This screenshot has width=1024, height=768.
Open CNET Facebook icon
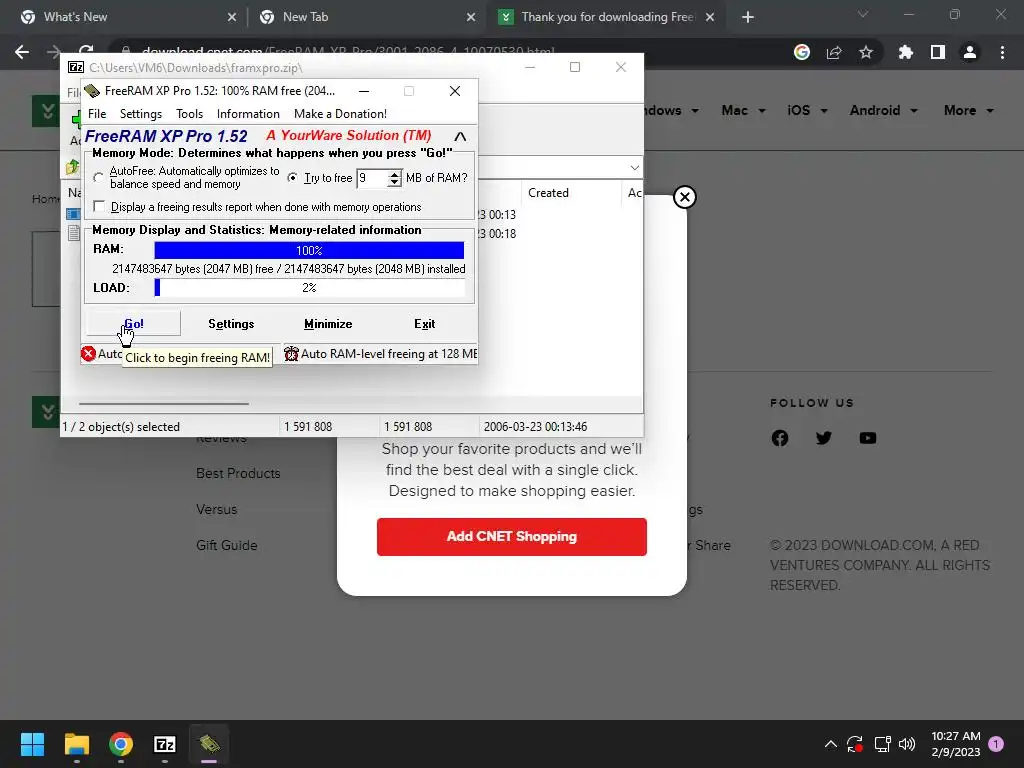click(780, 438)
